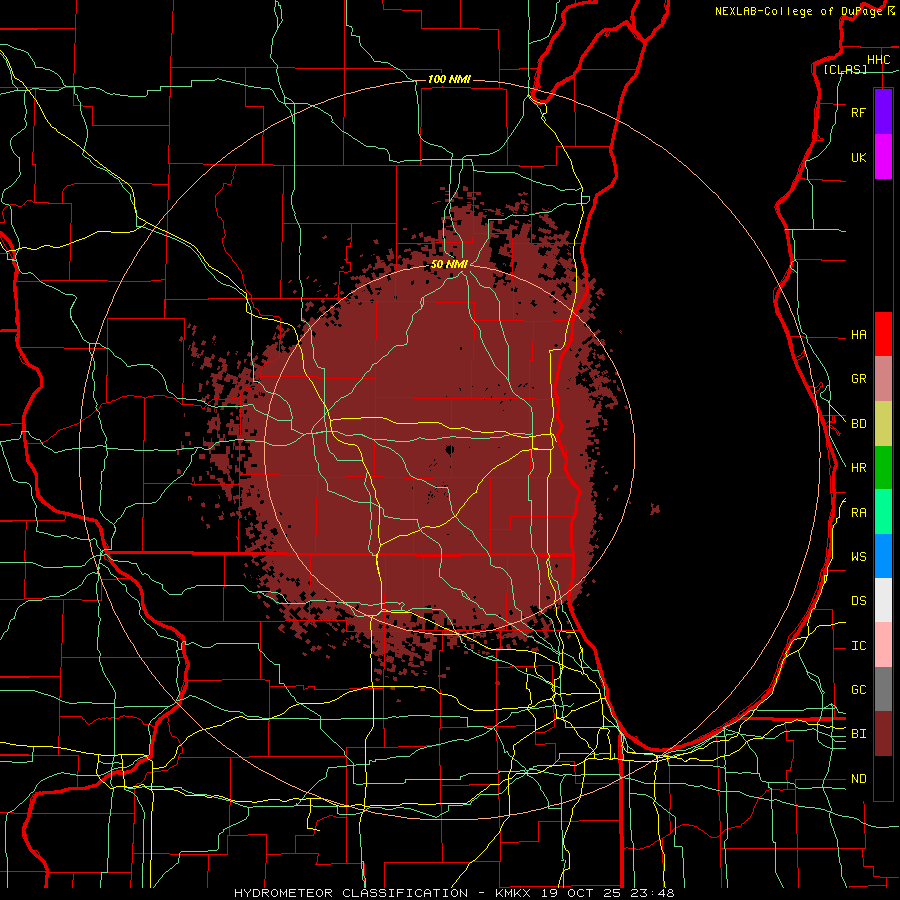900x900 pixels.
Task: Click the WS legend label
Action: (858, 557)
